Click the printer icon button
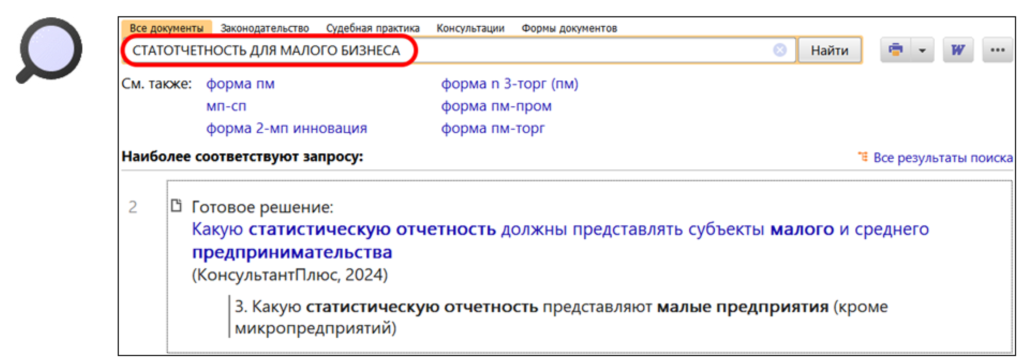Viewport: 1024px width, 364px height. tap(896, 50)
